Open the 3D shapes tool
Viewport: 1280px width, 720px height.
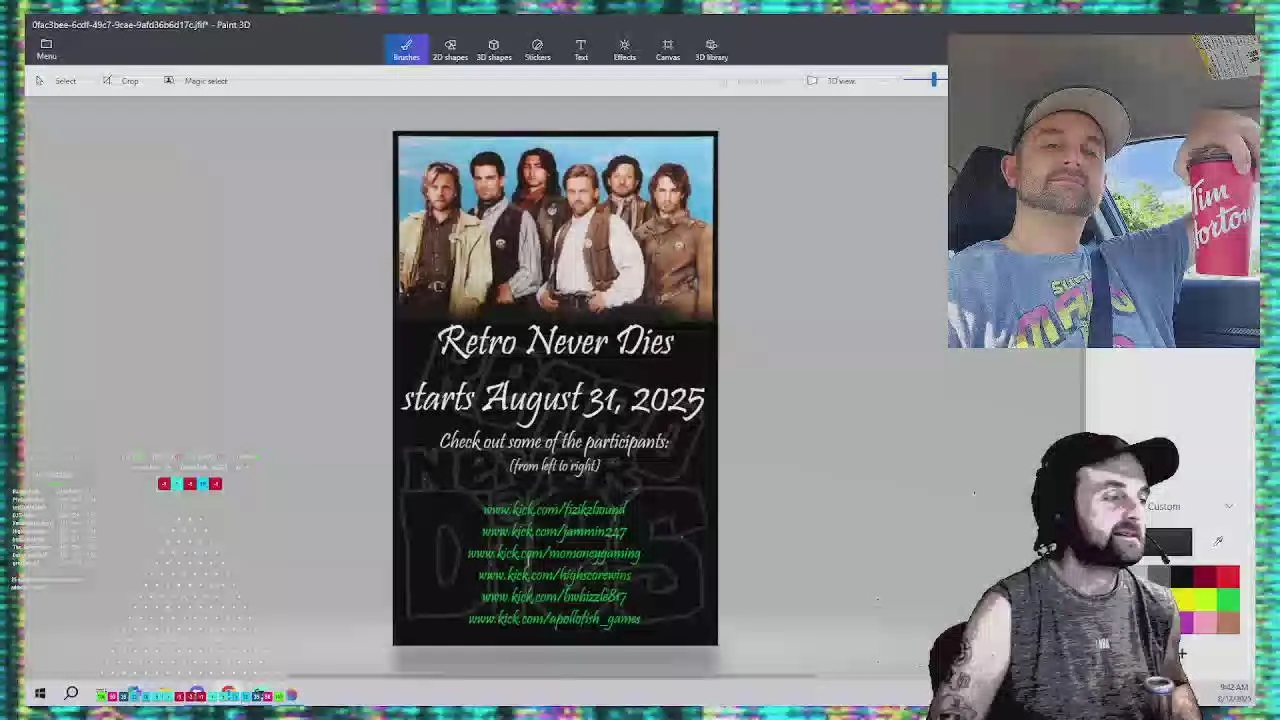pos(493,49)
